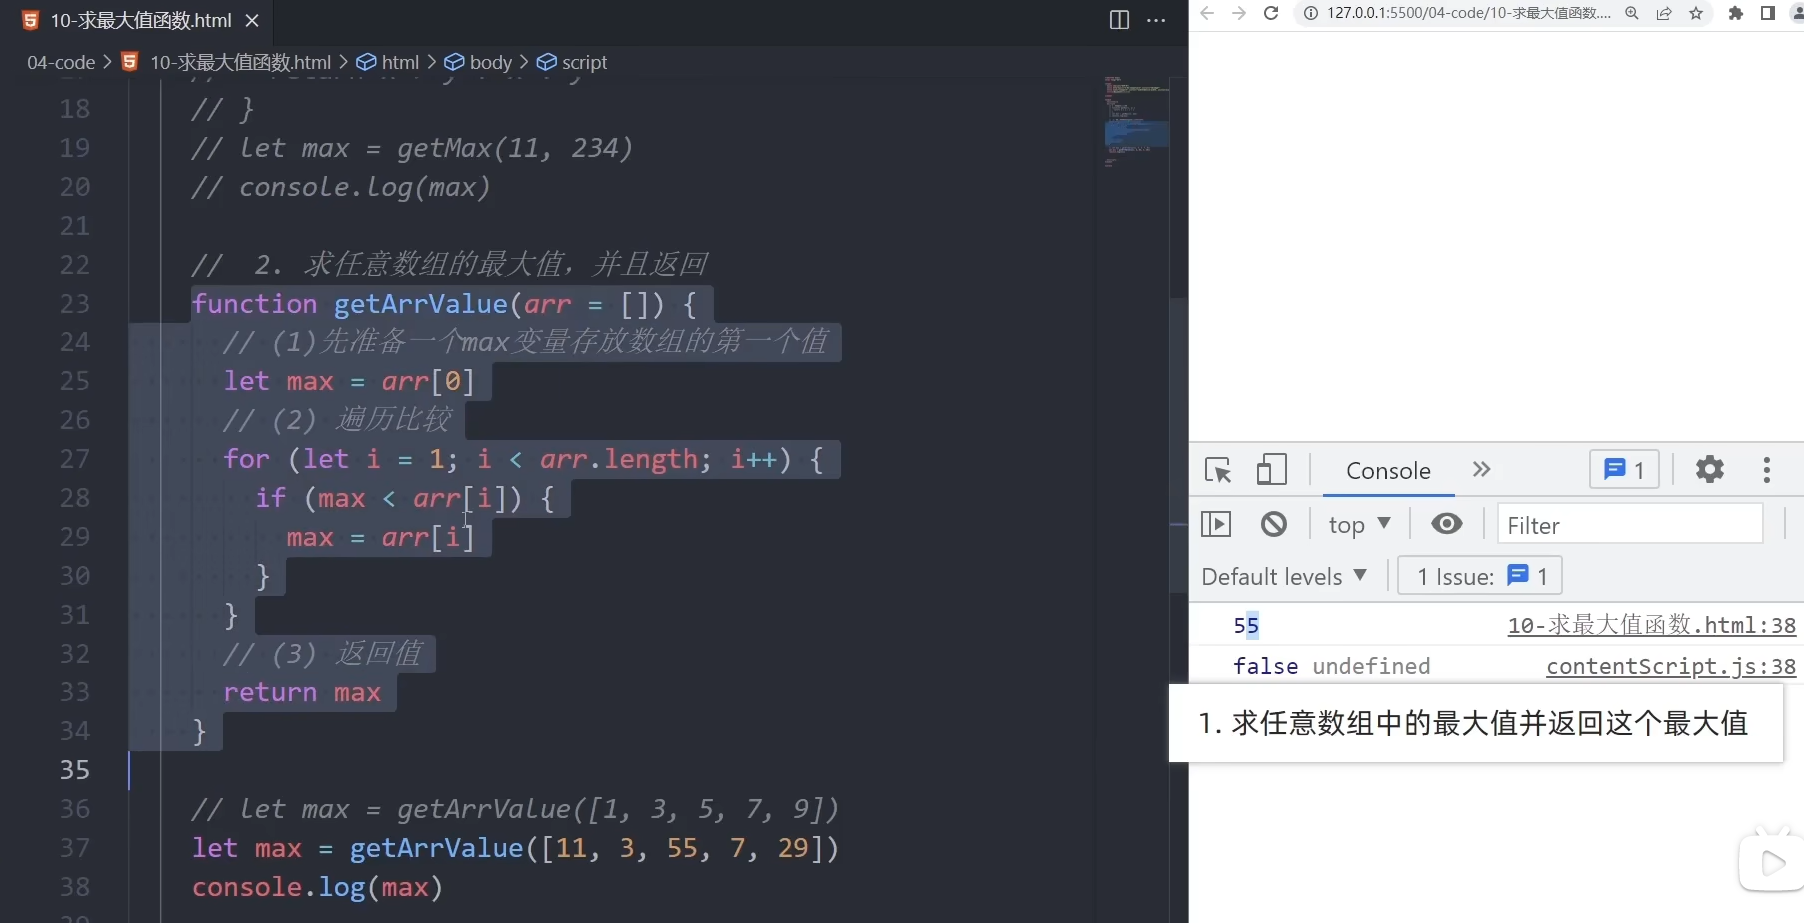The height and width of the screenshot is (923, 1804).
Task: Open source link 10-求最大值函数.html:38
Action: point(1652,625)
